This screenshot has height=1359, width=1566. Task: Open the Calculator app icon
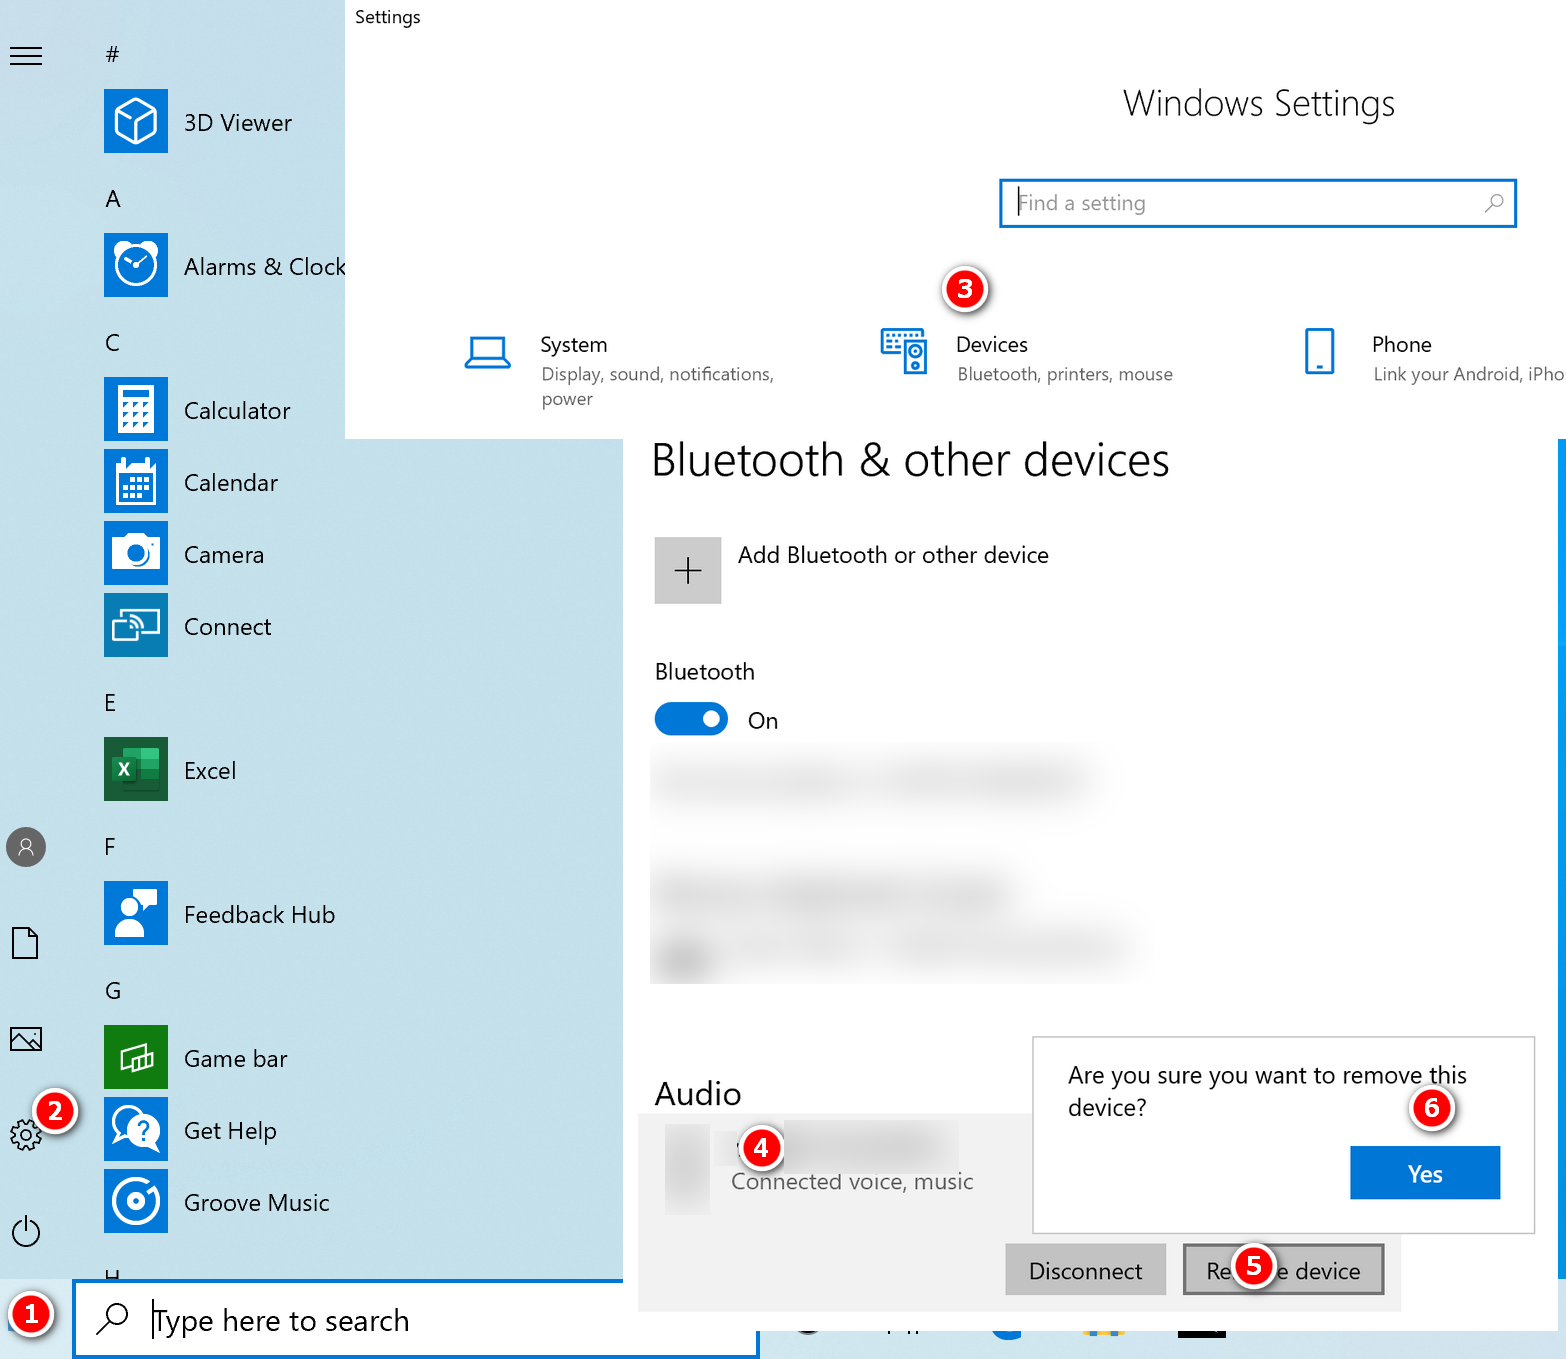(136, 409)
